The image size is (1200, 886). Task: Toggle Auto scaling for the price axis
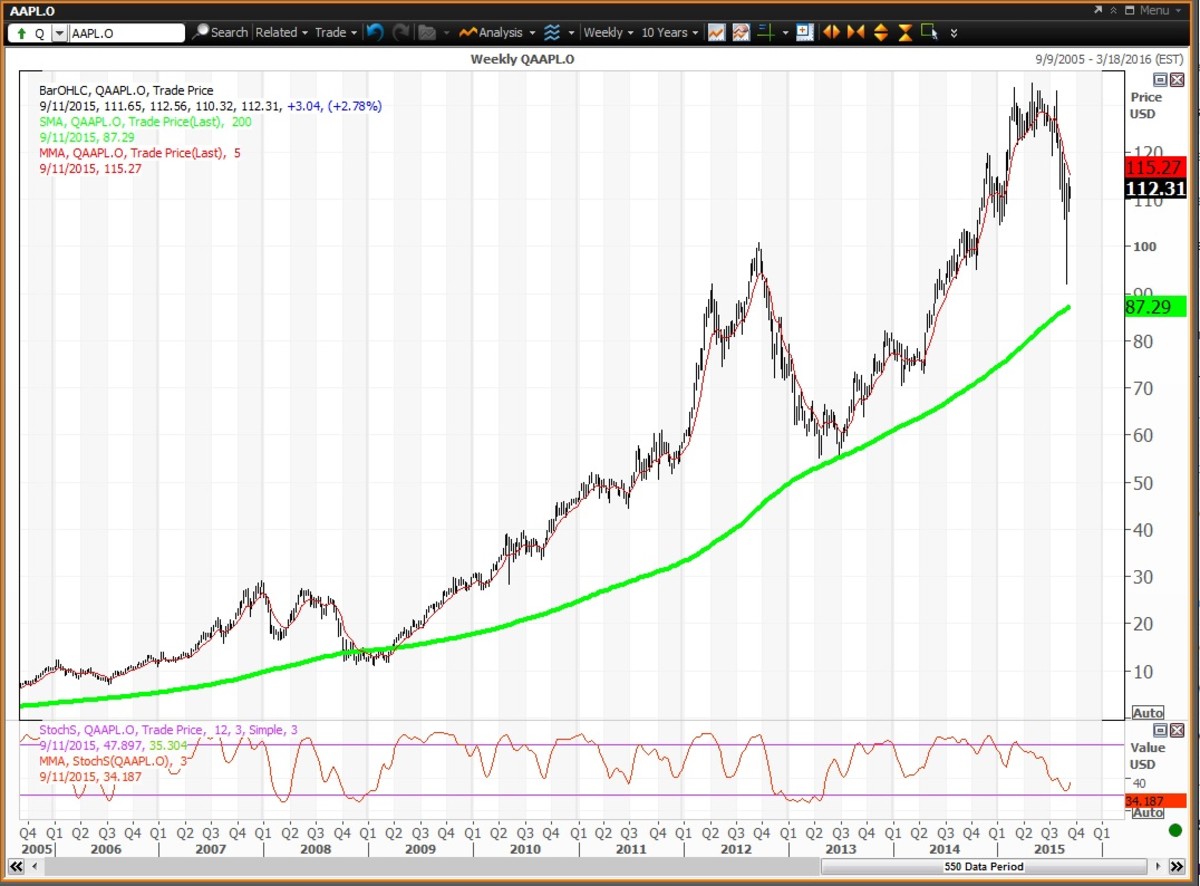pyautogui.click(x=1148, y=712)
